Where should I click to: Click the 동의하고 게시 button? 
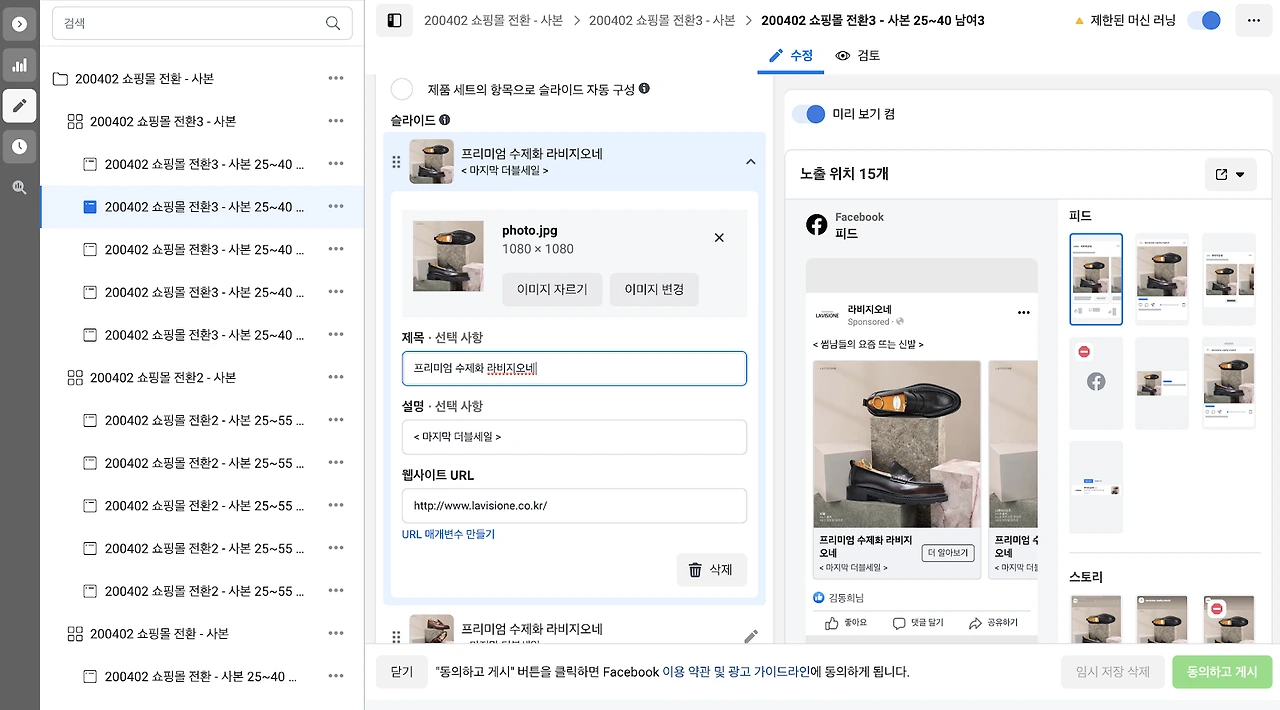click(1222, 672)
